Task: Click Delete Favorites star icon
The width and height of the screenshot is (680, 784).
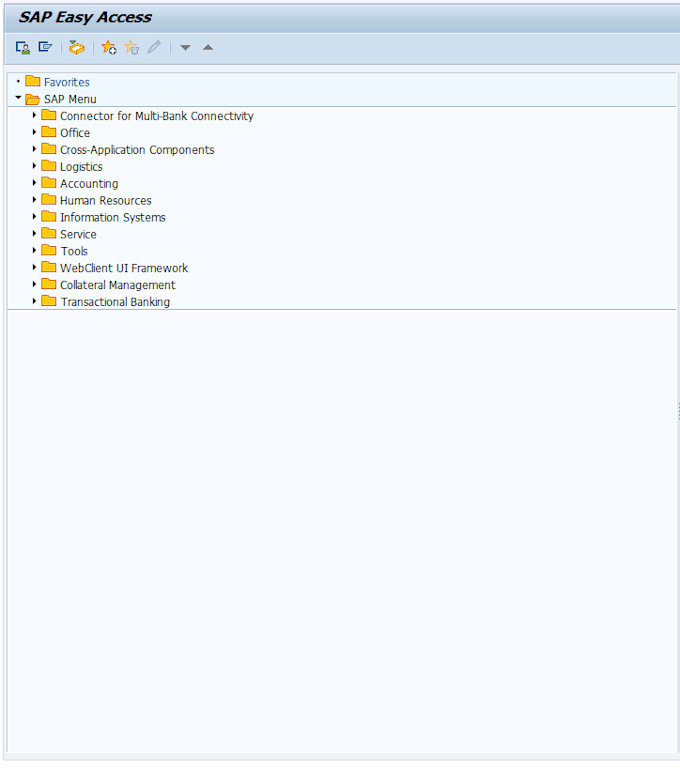Action: (x=132, y=48)
